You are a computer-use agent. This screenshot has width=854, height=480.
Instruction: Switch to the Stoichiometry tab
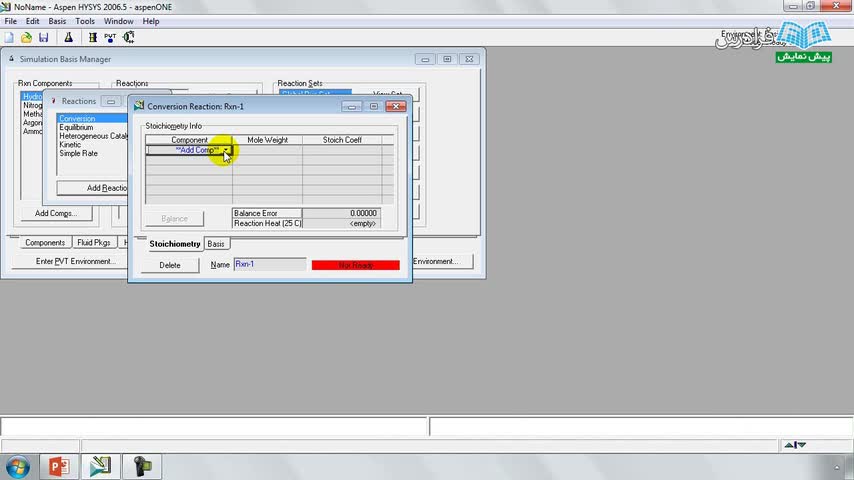tap(175, 244)
